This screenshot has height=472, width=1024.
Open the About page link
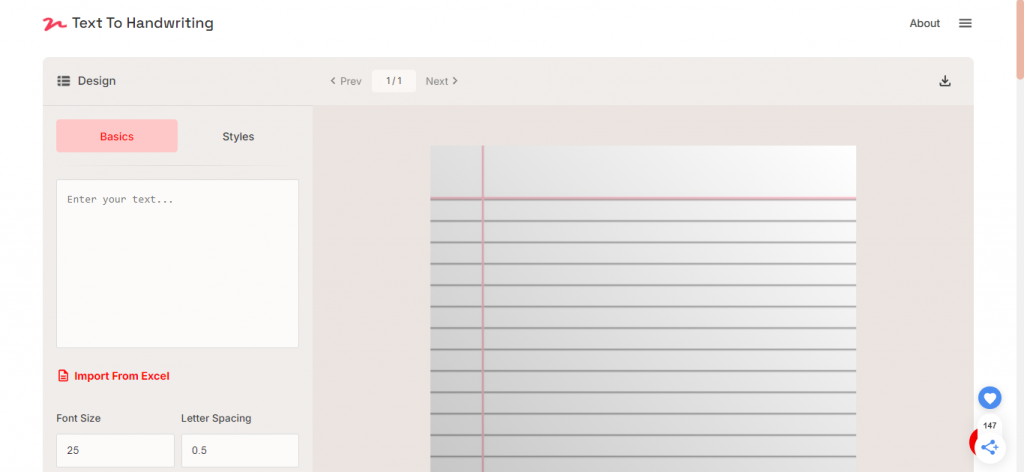click(x=925, y=24)
